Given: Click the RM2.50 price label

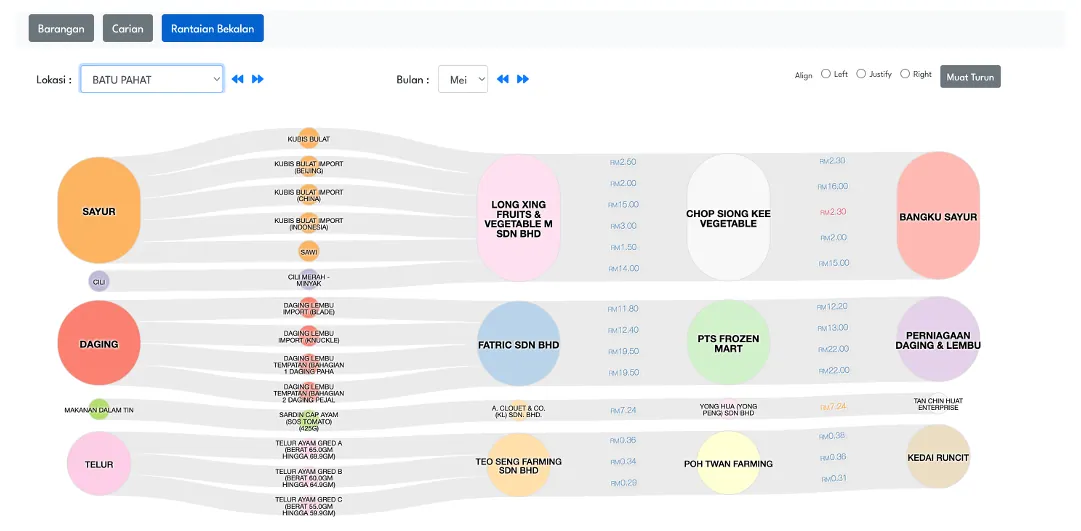Looking at the screenshot, I should pyautogui.click(x=623, y=162).
